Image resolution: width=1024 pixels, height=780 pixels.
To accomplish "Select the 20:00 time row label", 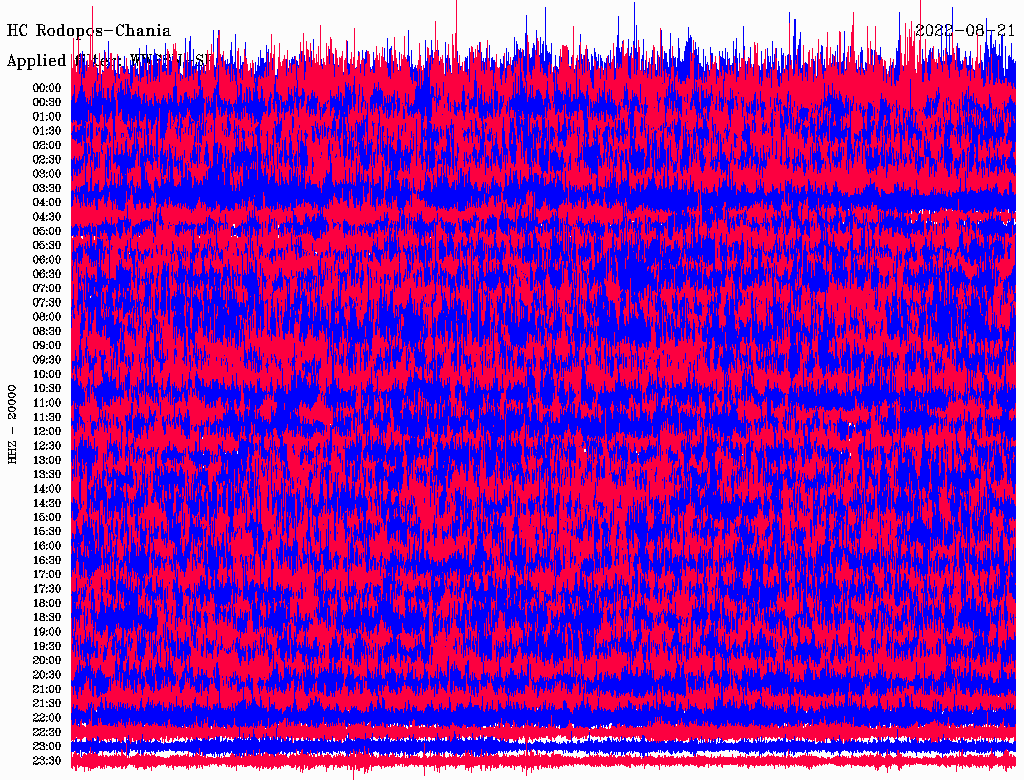I will [x=47, y=661].
